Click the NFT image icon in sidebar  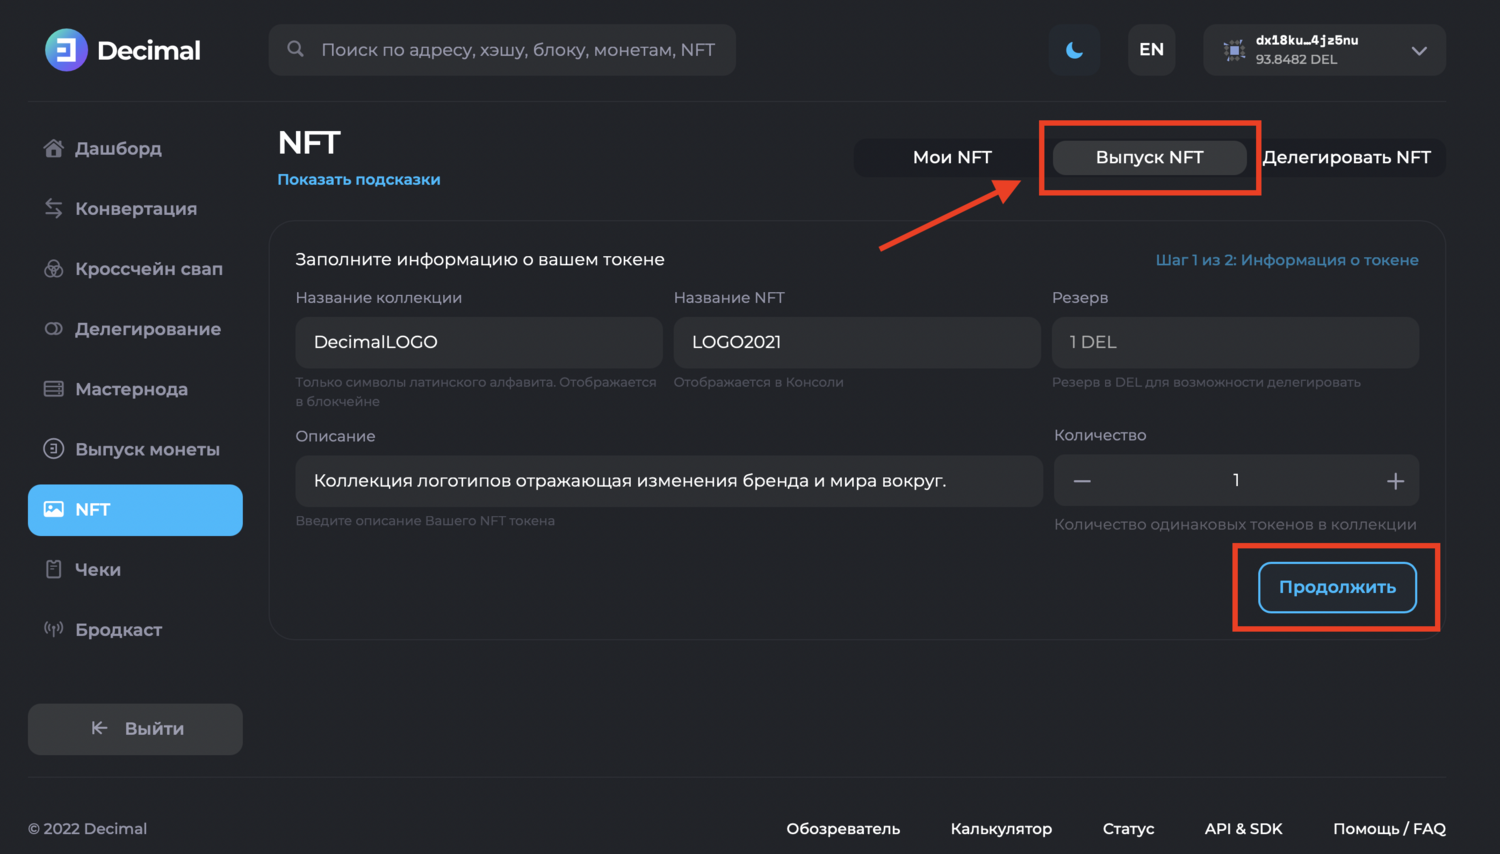[54, 509]
